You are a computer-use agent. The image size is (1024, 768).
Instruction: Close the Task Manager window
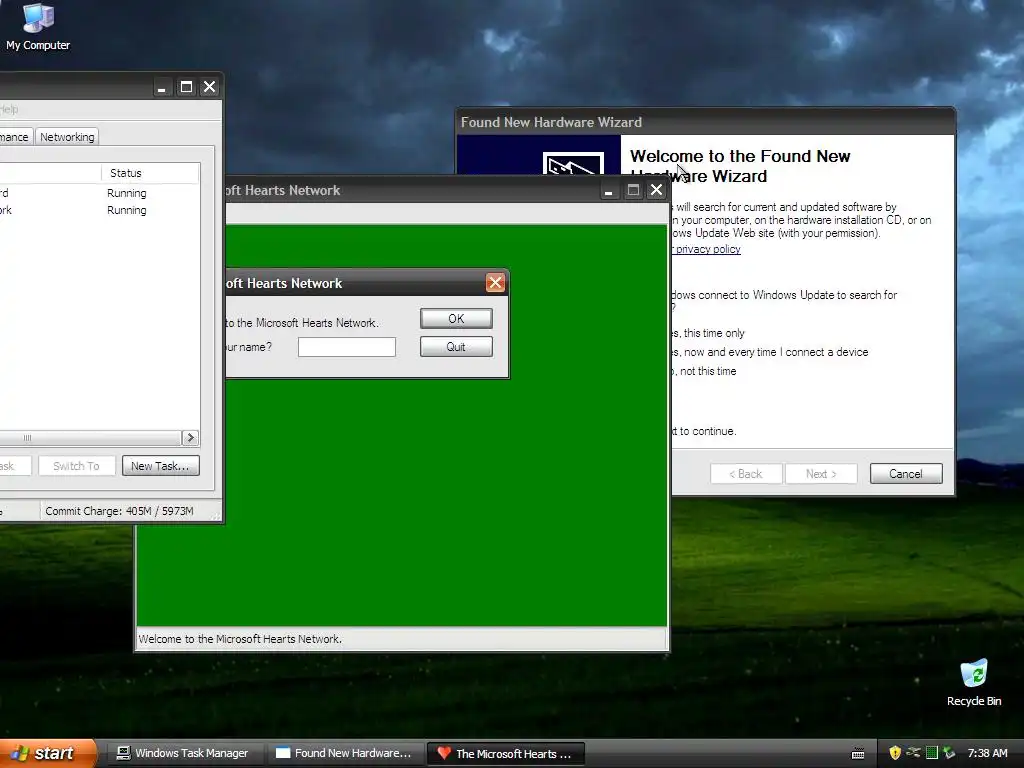point(210,87)
